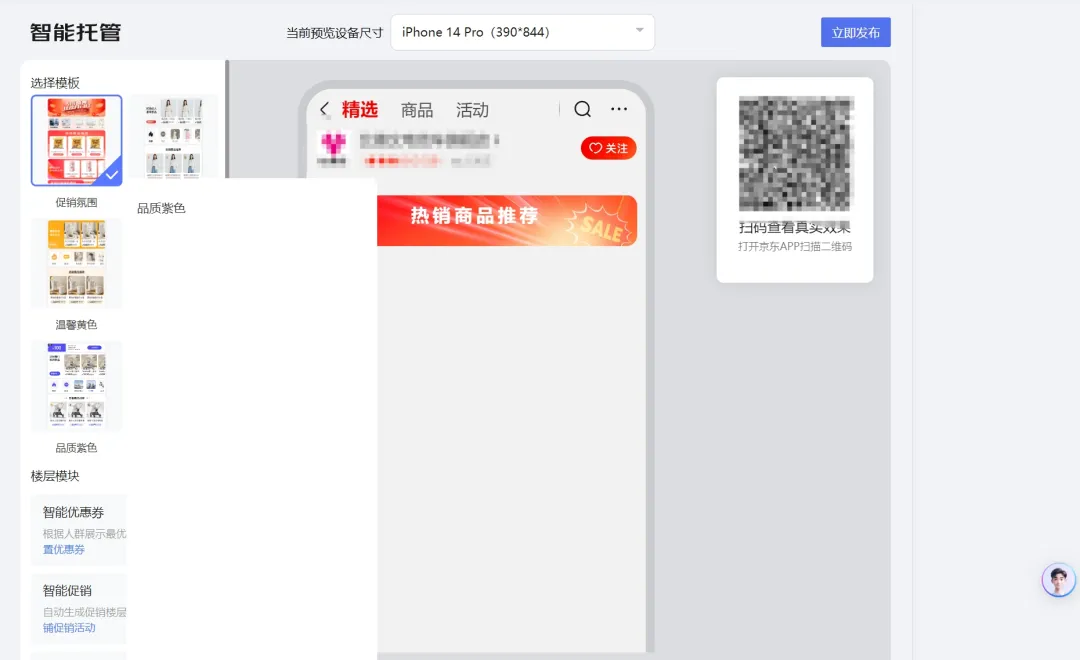Tap the back arrow in phone preview

click(x=324, y=110)
